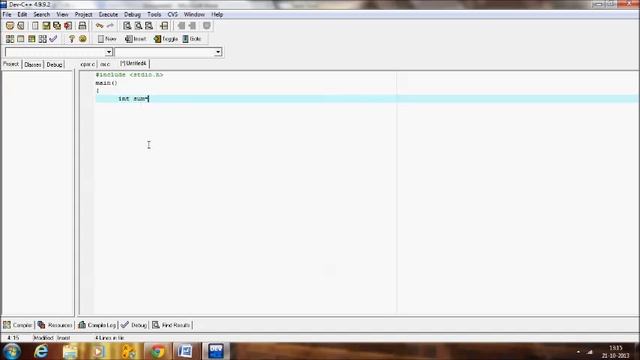Click the Compile toolbar icon

(x=10, y=39)
